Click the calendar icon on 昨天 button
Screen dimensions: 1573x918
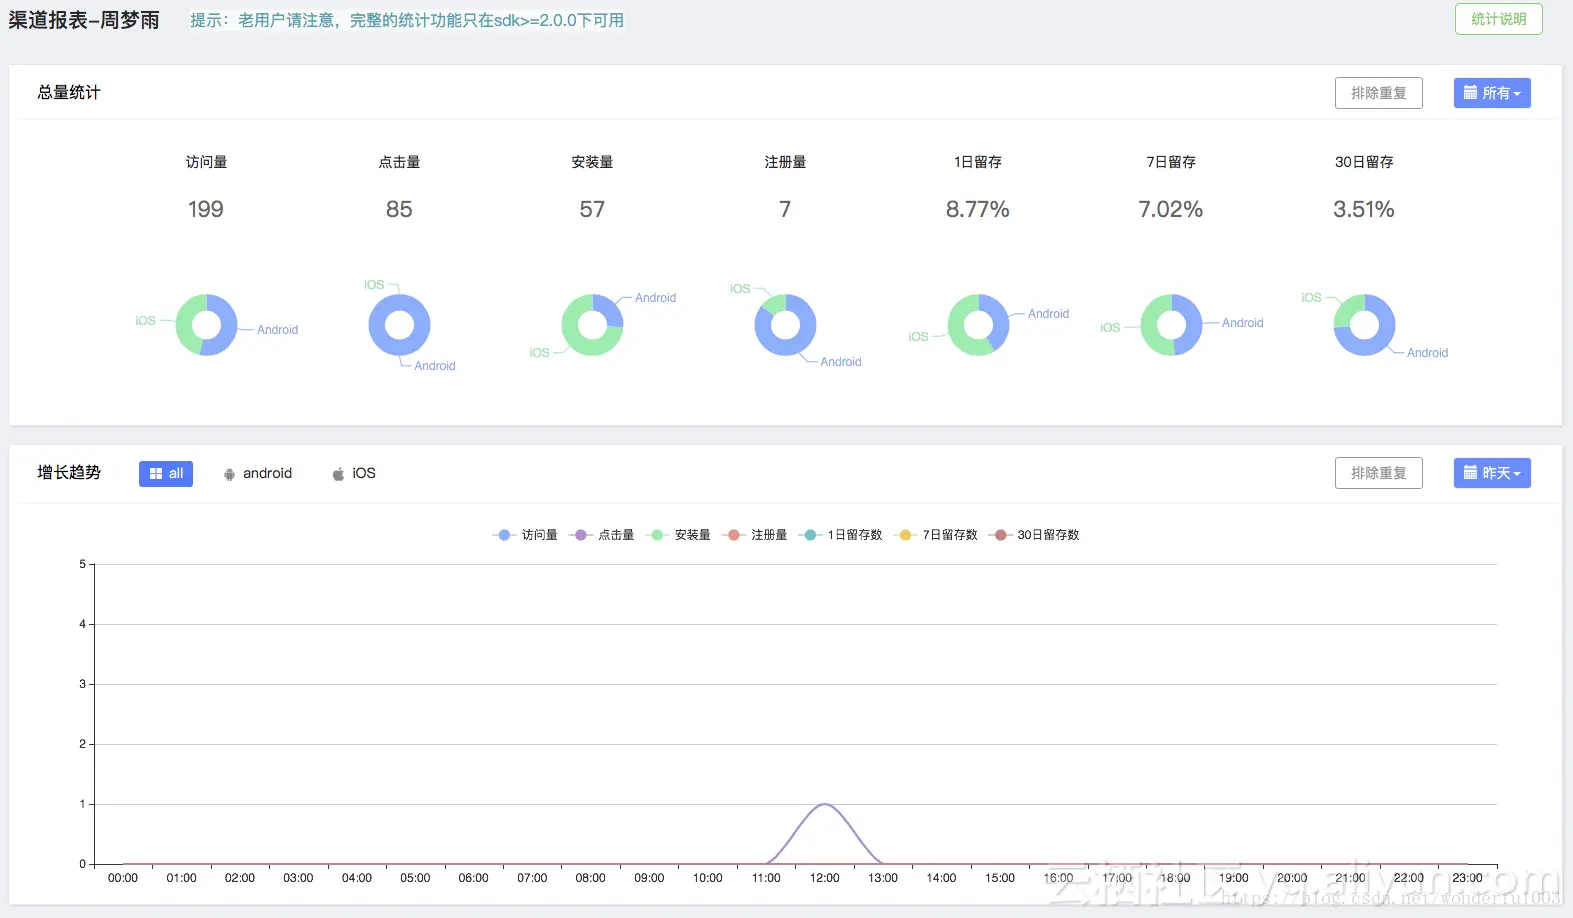click(x=1470, y=473)
